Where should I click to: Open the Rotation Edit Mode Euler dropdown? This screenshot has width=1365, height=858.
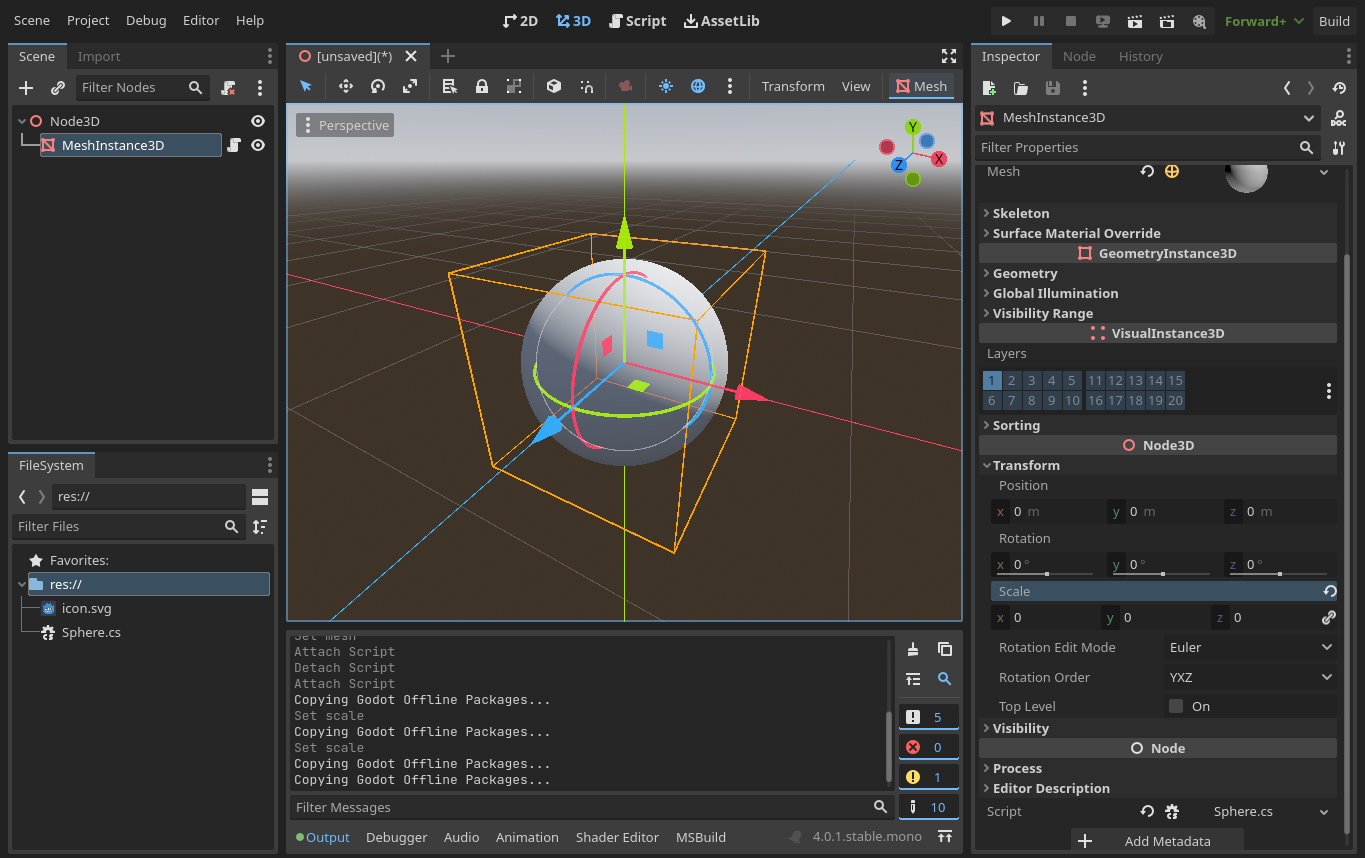[x=1250, y=647]
